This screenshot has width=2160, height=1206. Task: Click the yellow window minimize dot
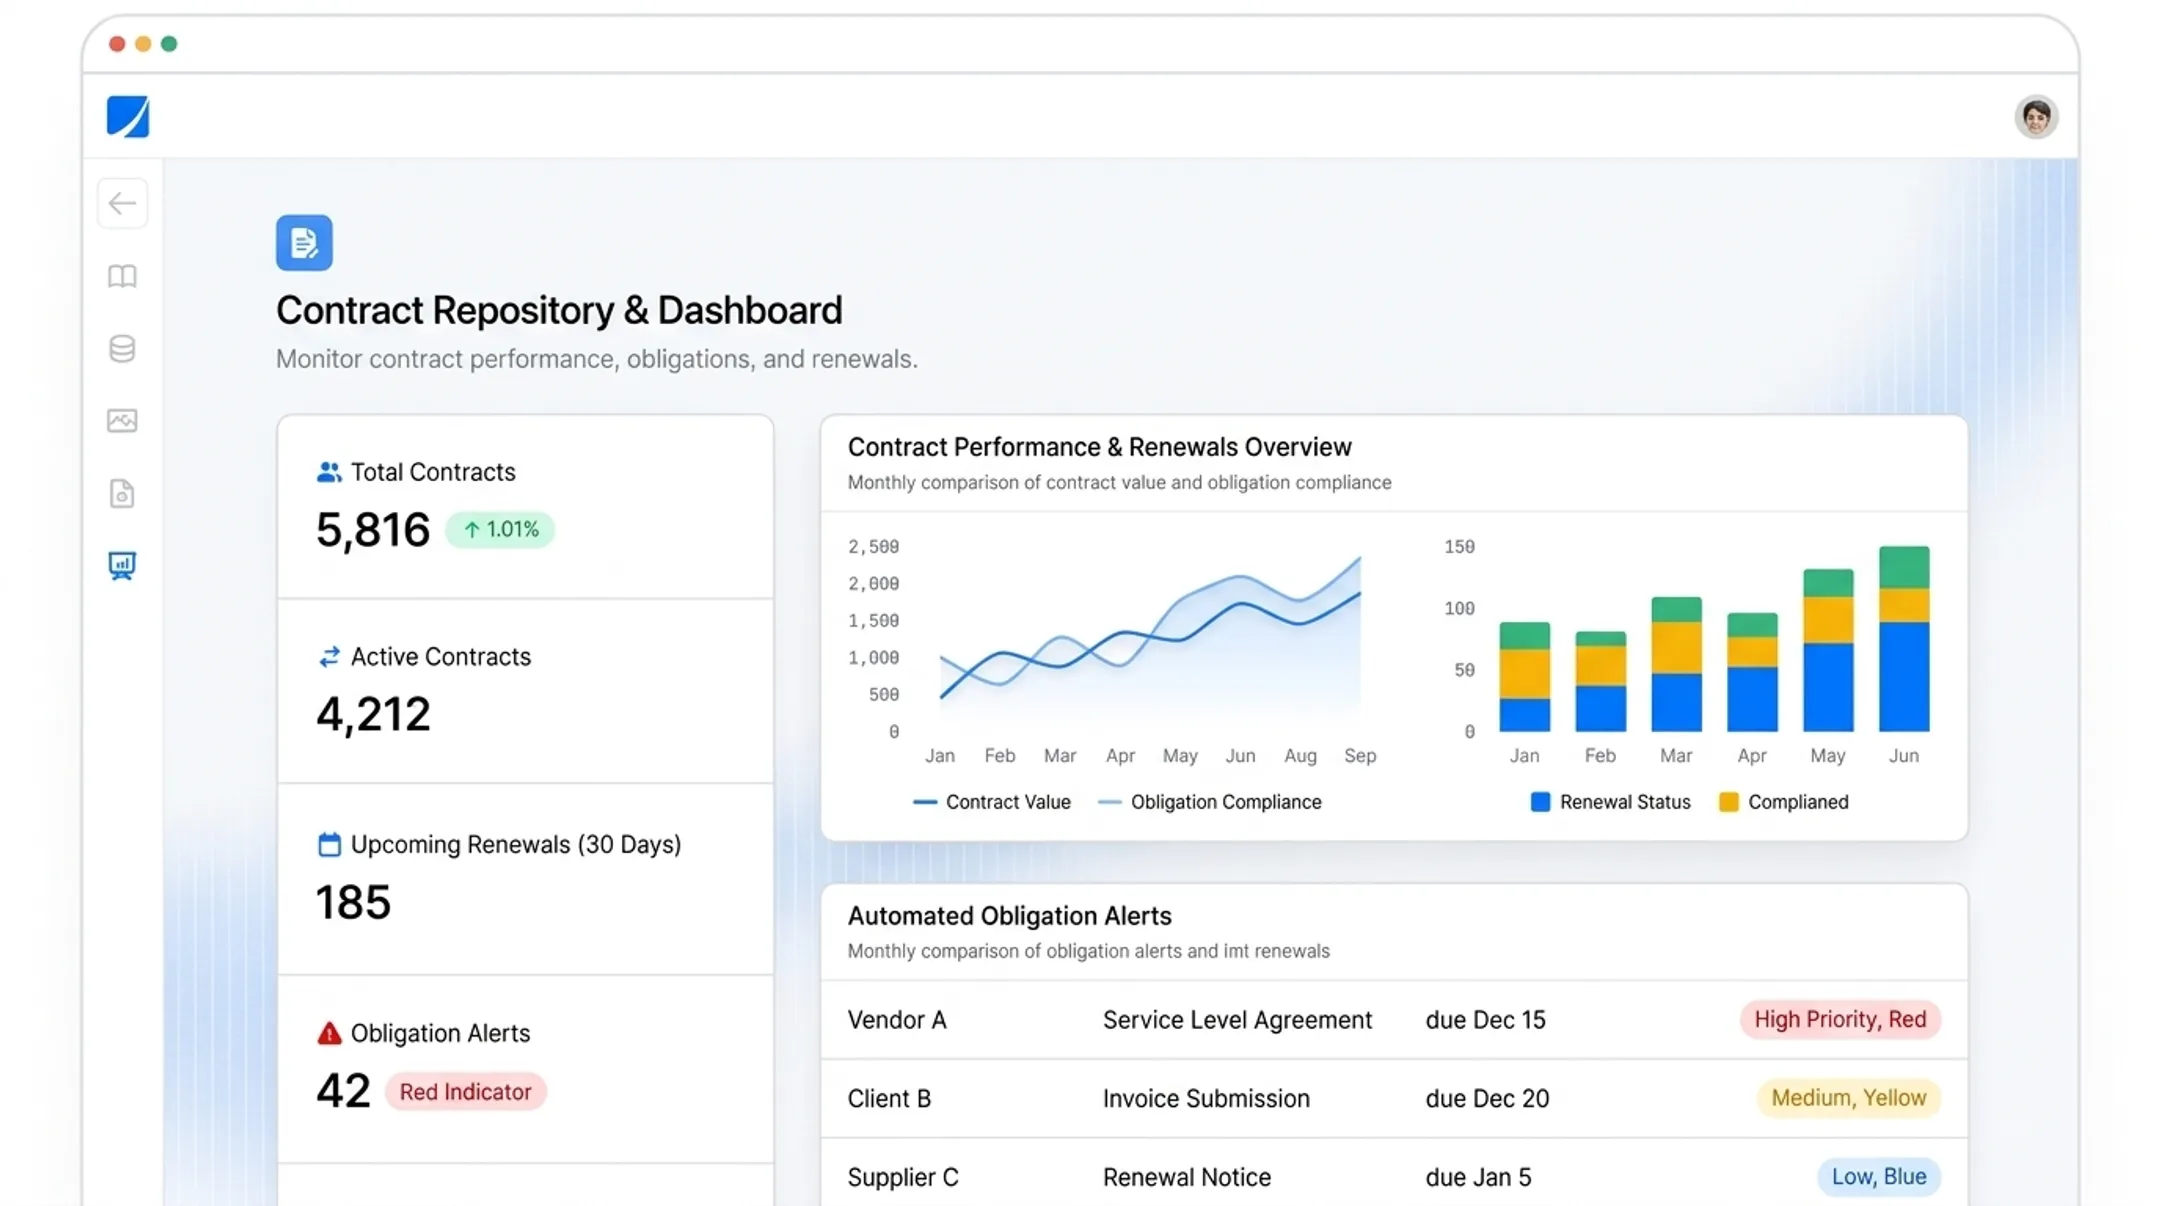click(x=143, y=44)
